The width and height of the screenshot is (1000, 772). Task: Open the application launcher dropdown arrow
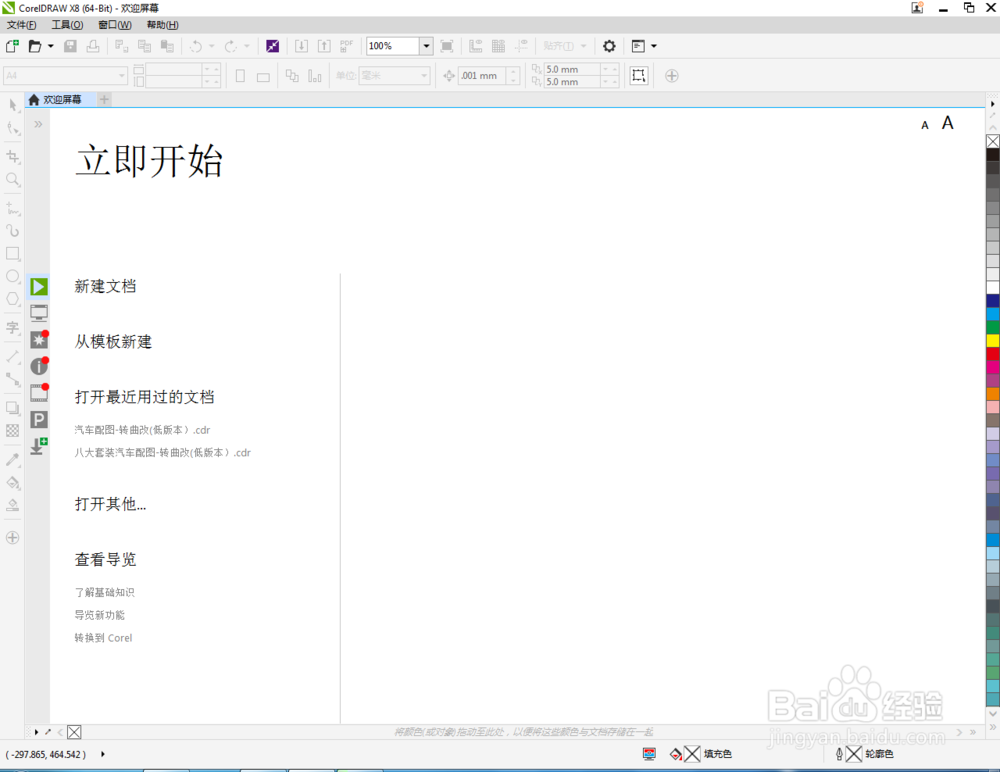(x=654, y=46)
